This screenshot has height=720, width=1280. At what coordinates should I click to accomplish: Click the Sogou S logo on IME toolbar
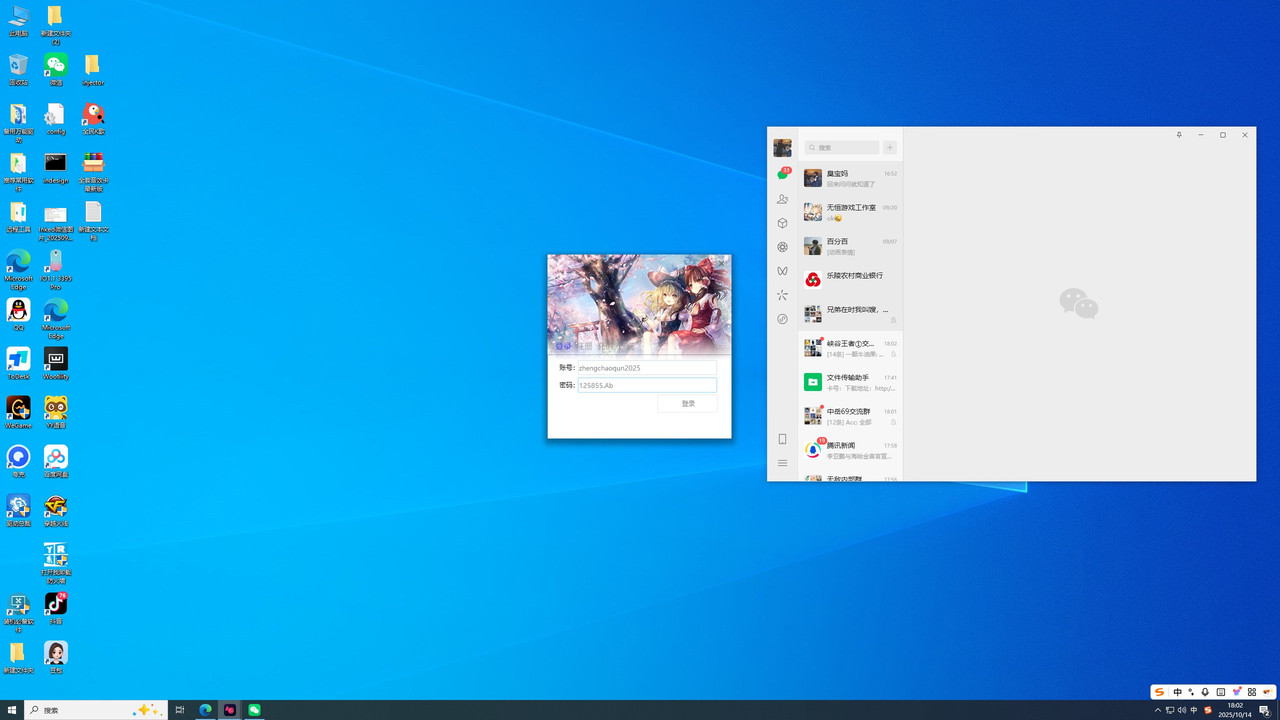click(x=1160, y=692)
